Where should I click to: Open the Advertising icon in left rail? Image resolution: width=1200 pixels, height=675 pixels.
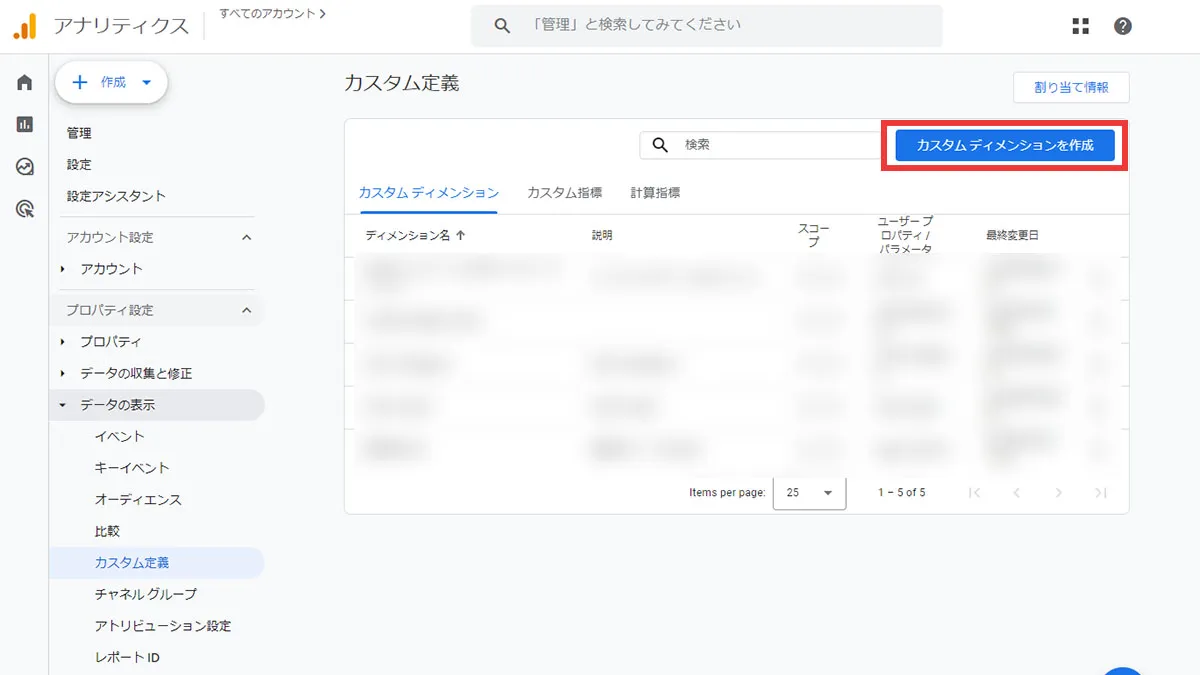pyautogui.click(x=25, y=209)
